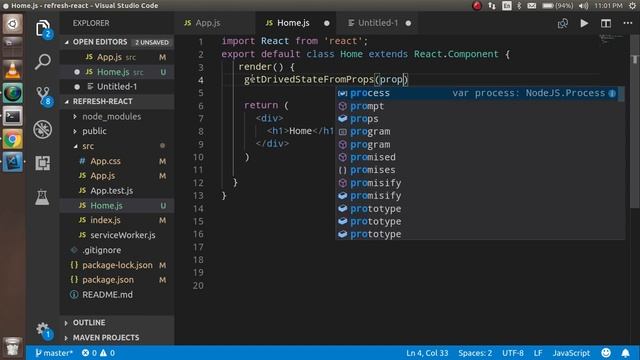Click Spaces: 2 indentation setting
The image size is (640, 360).
(475, 353)
